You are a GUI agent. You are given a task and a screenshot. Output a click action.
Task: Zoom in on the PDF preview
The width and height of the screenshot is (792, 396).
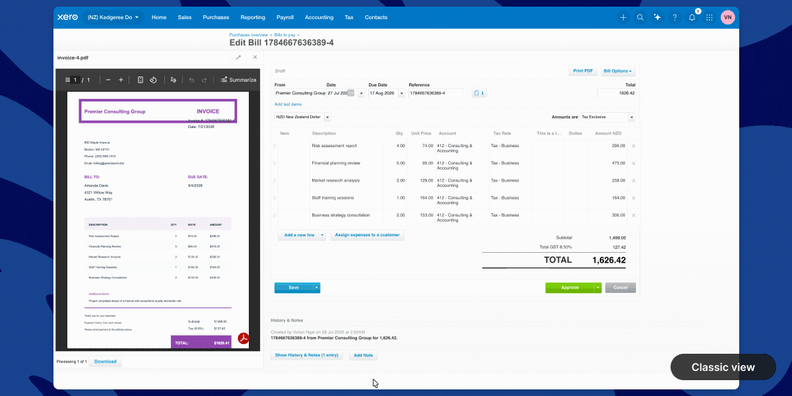pos(121,80)
